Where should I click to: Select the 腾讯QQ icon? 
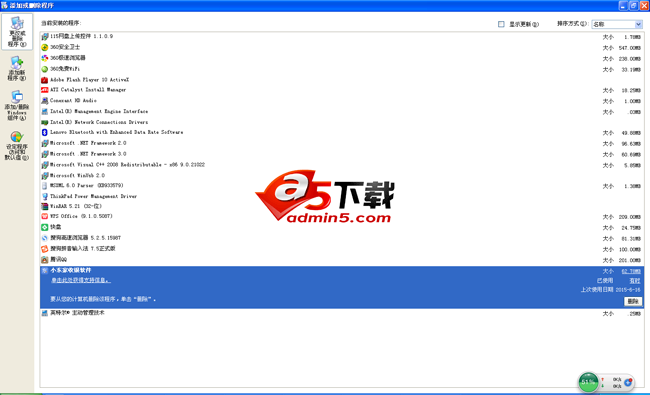tap(45, 259)
